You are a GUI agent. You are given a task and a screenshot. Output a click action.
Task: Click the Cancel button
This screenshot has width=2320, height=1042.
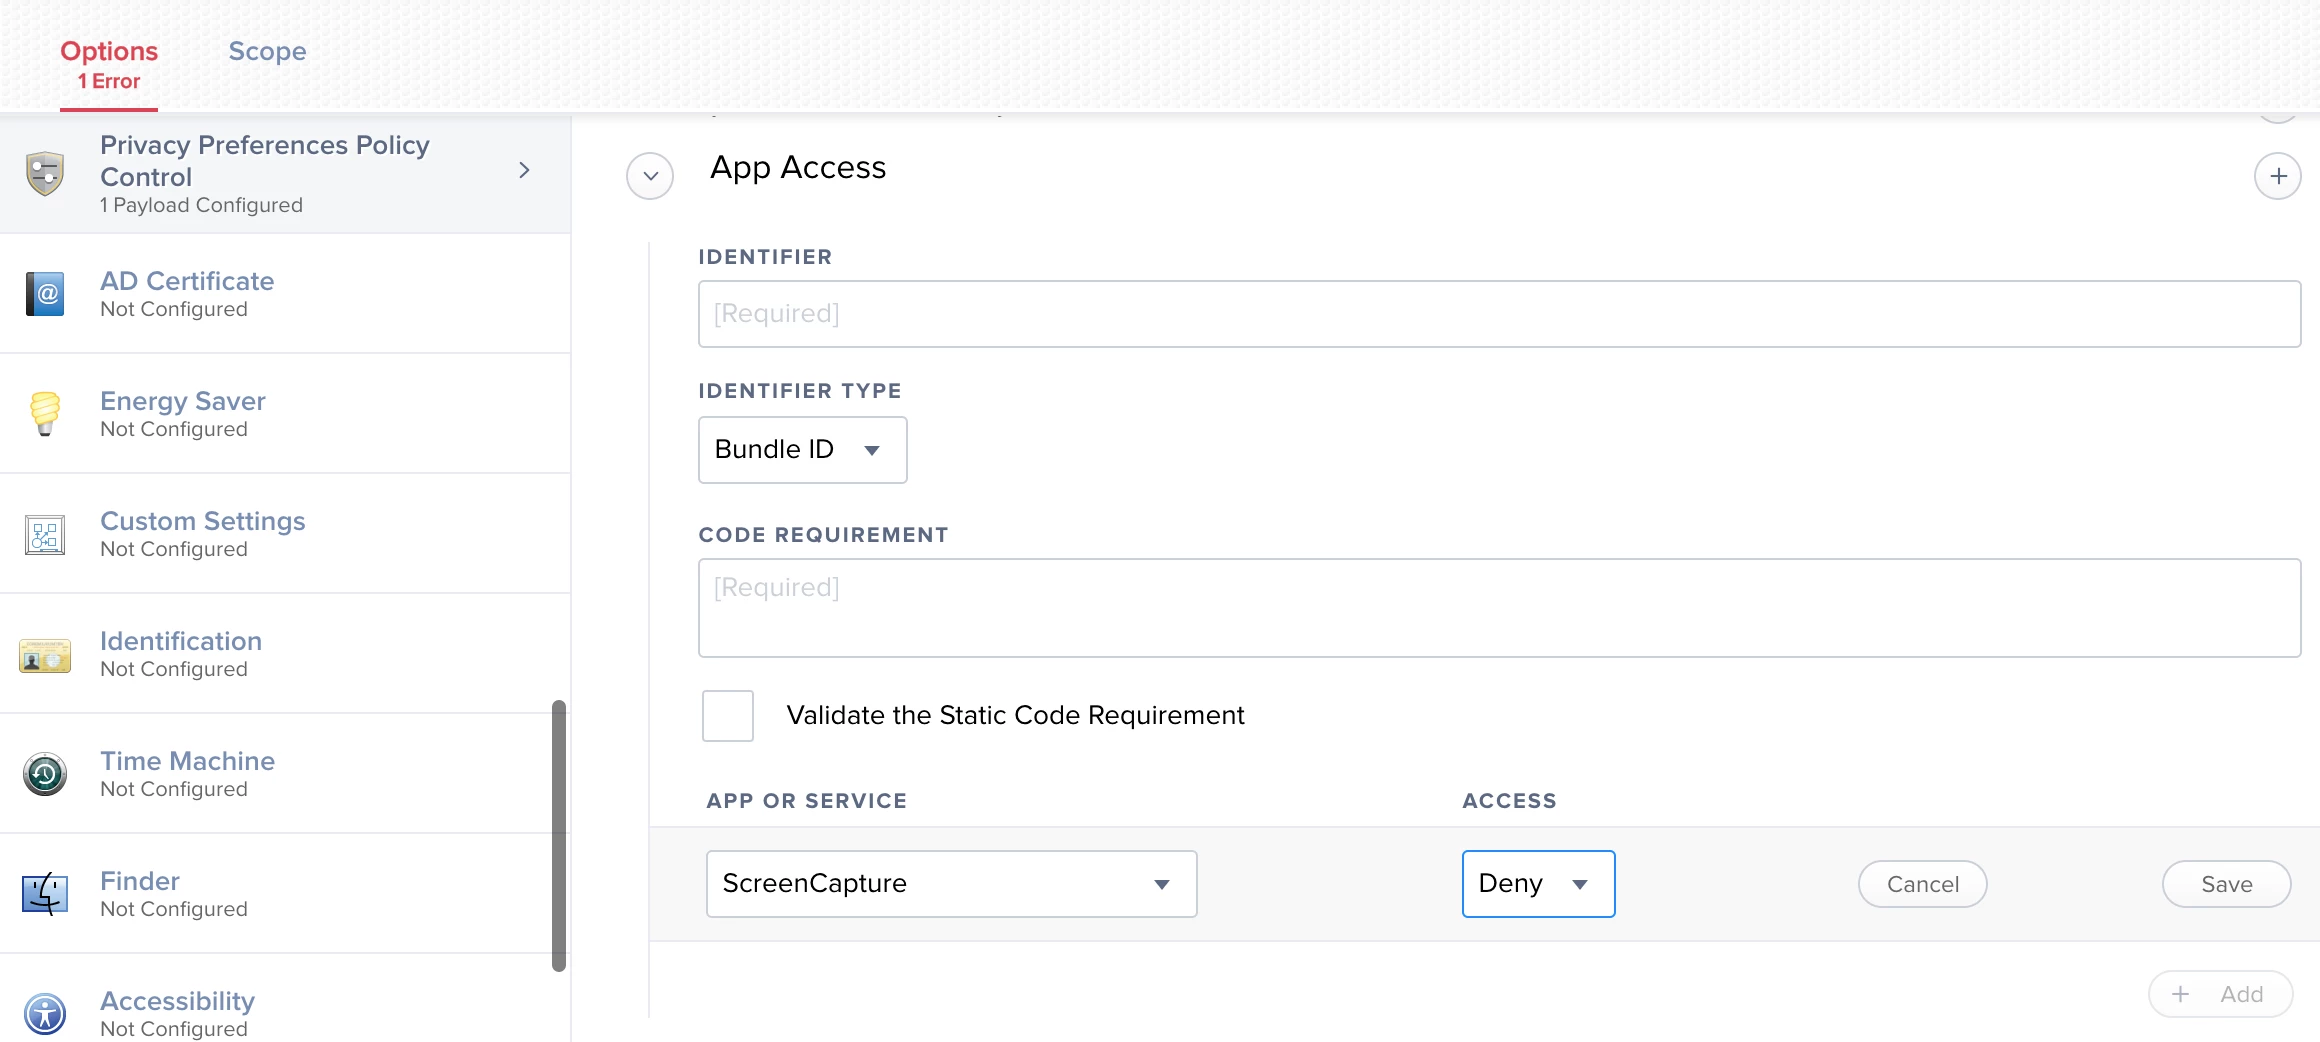point(1923,884)
